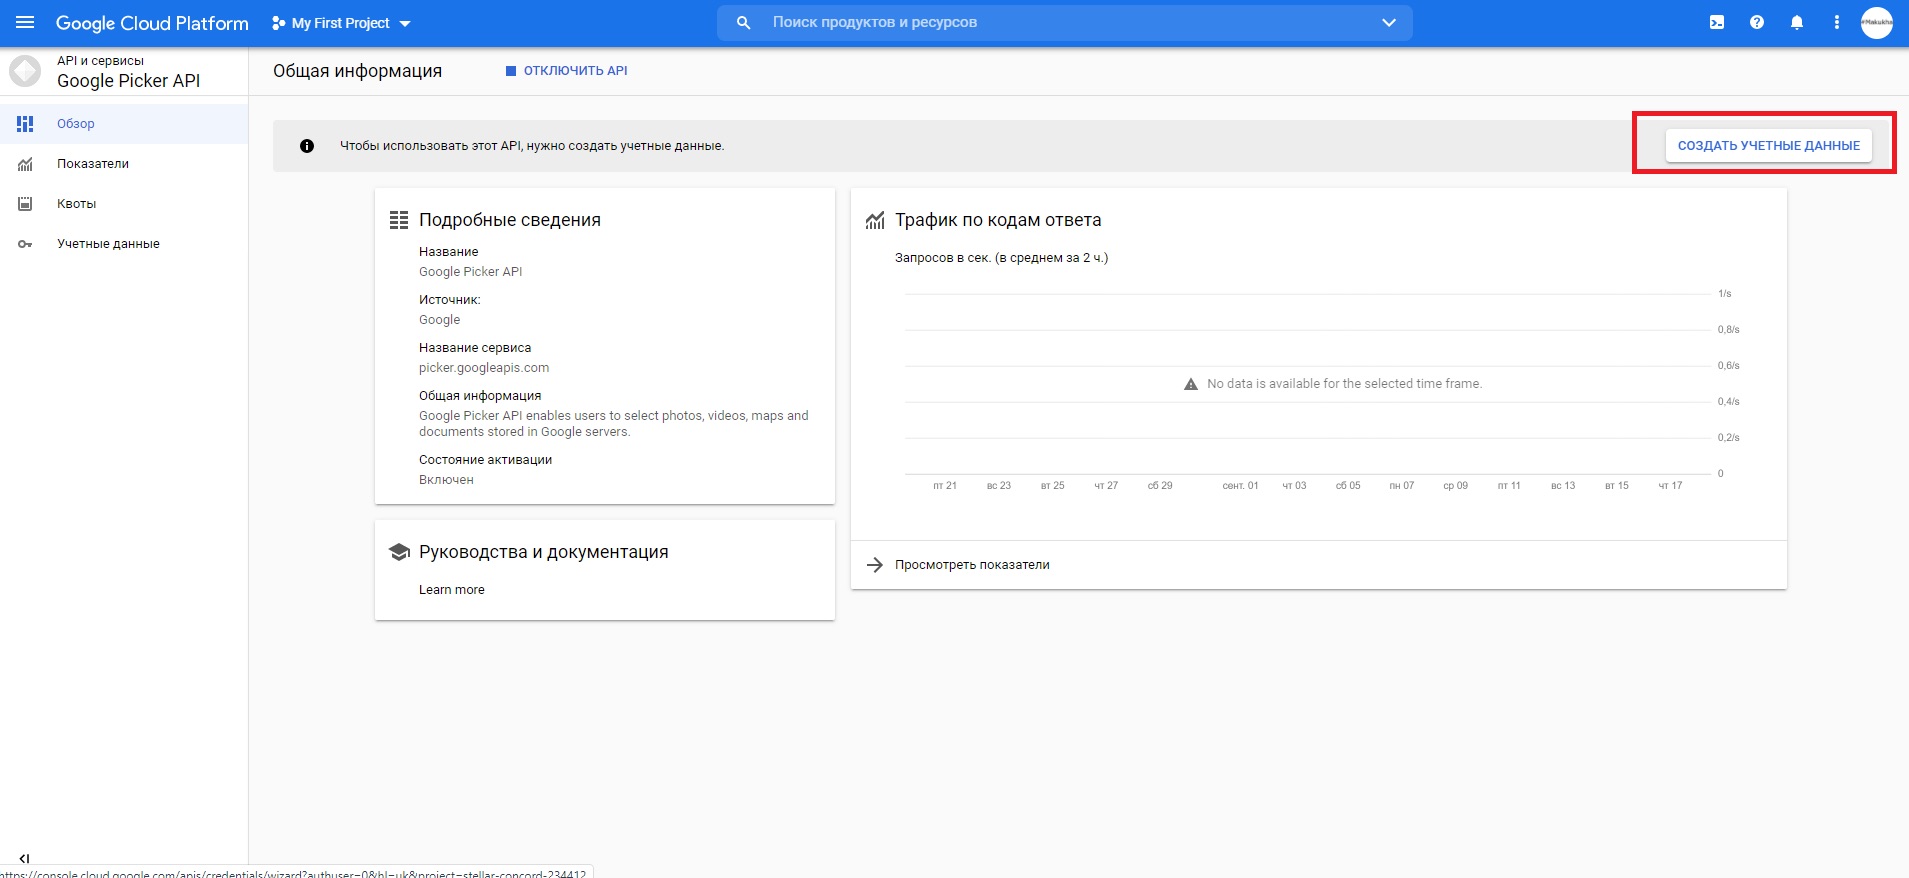
Task: Click the Google Picker API name value
Action: pyautogui.click(x=470, y=272)
